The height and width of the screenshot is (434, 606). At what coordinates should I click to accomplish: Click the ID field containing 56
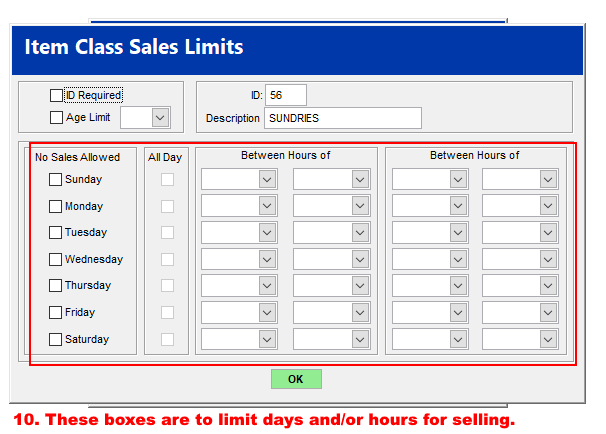[x=285, y=95]
